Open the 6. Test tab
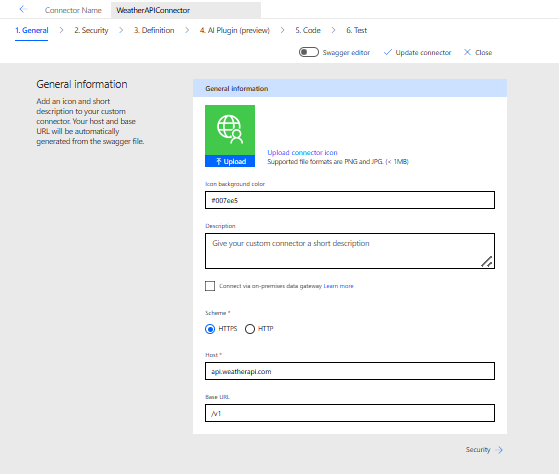Image resolution: width=559 pixels, height=474 pixels. click(357, 30)
